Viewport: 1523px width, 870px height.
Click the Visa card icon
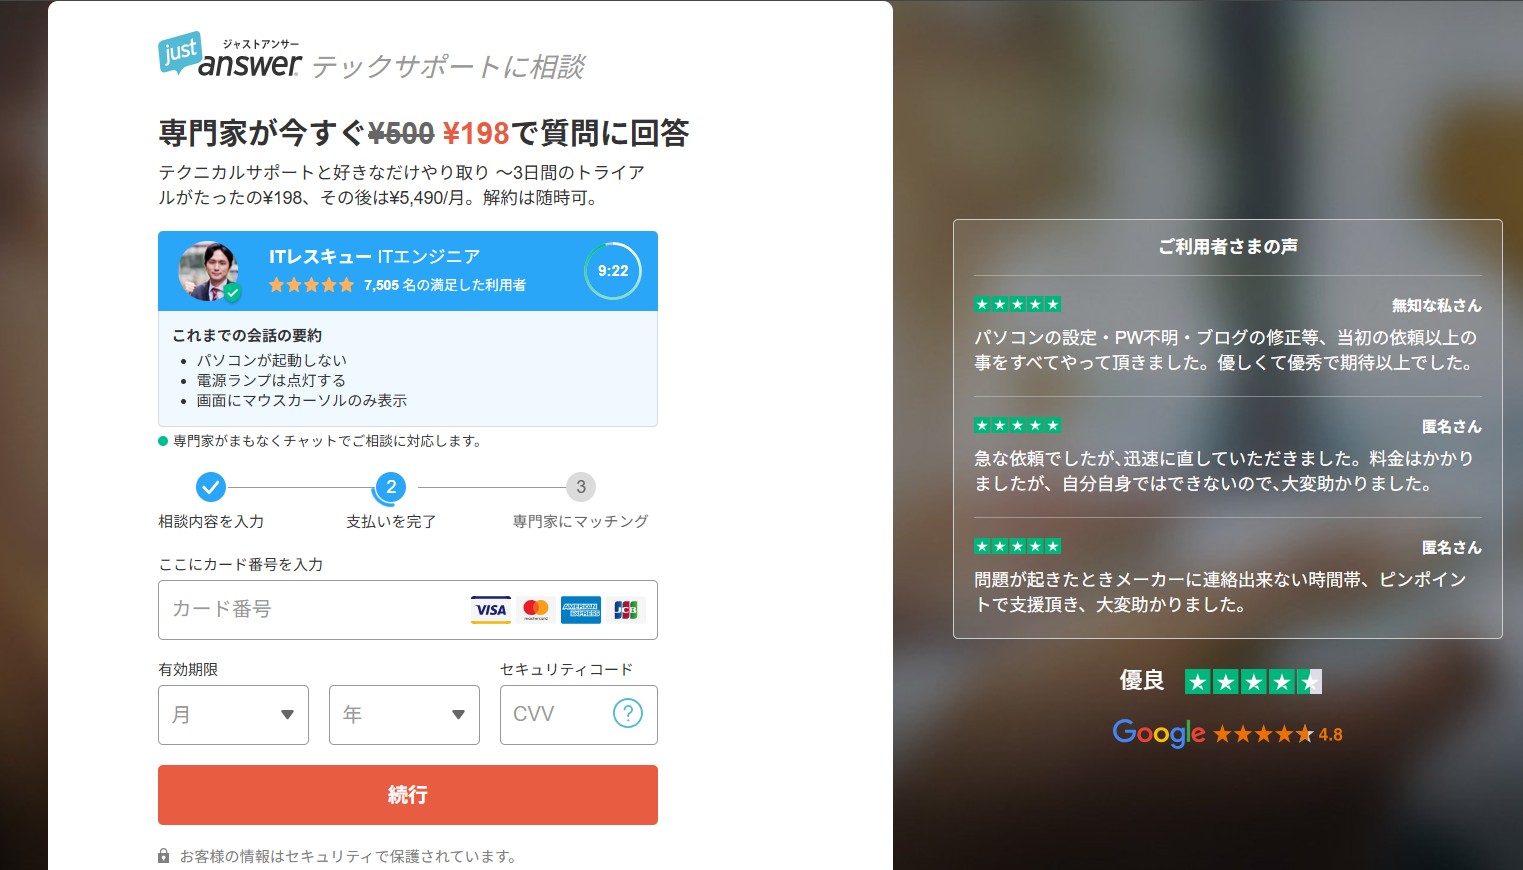[490, 610]
